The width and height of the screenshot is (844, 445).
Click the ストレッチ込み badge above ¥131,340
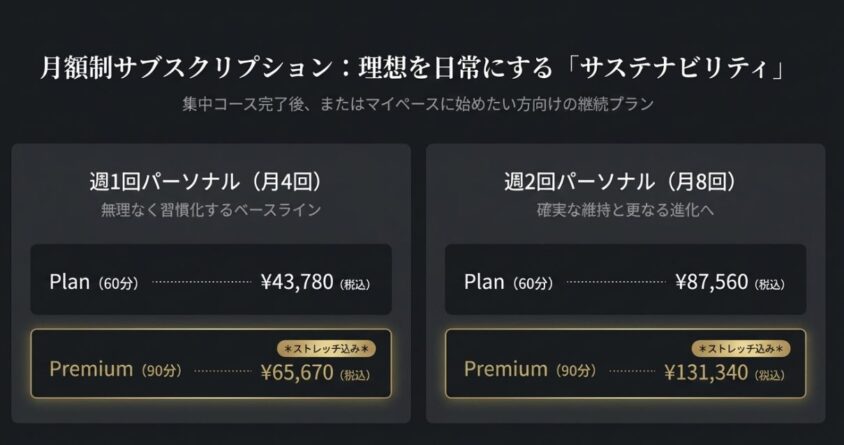pyautogui.click(x=741, y=347)
